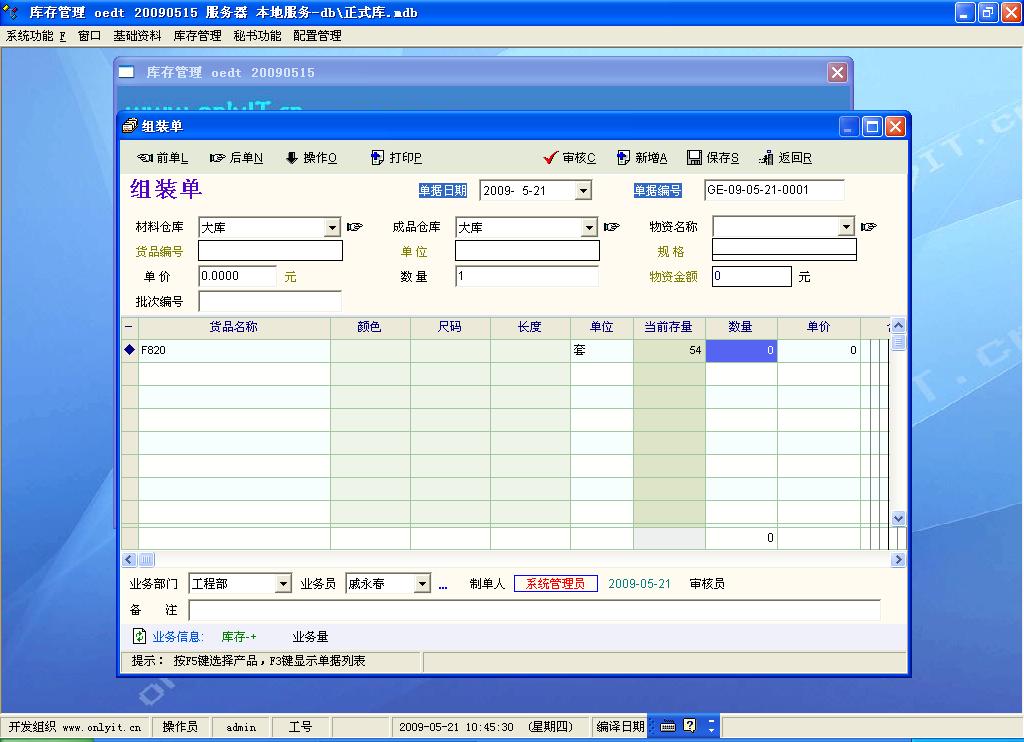Click the 打印P print icon

[x=396, y=158]
